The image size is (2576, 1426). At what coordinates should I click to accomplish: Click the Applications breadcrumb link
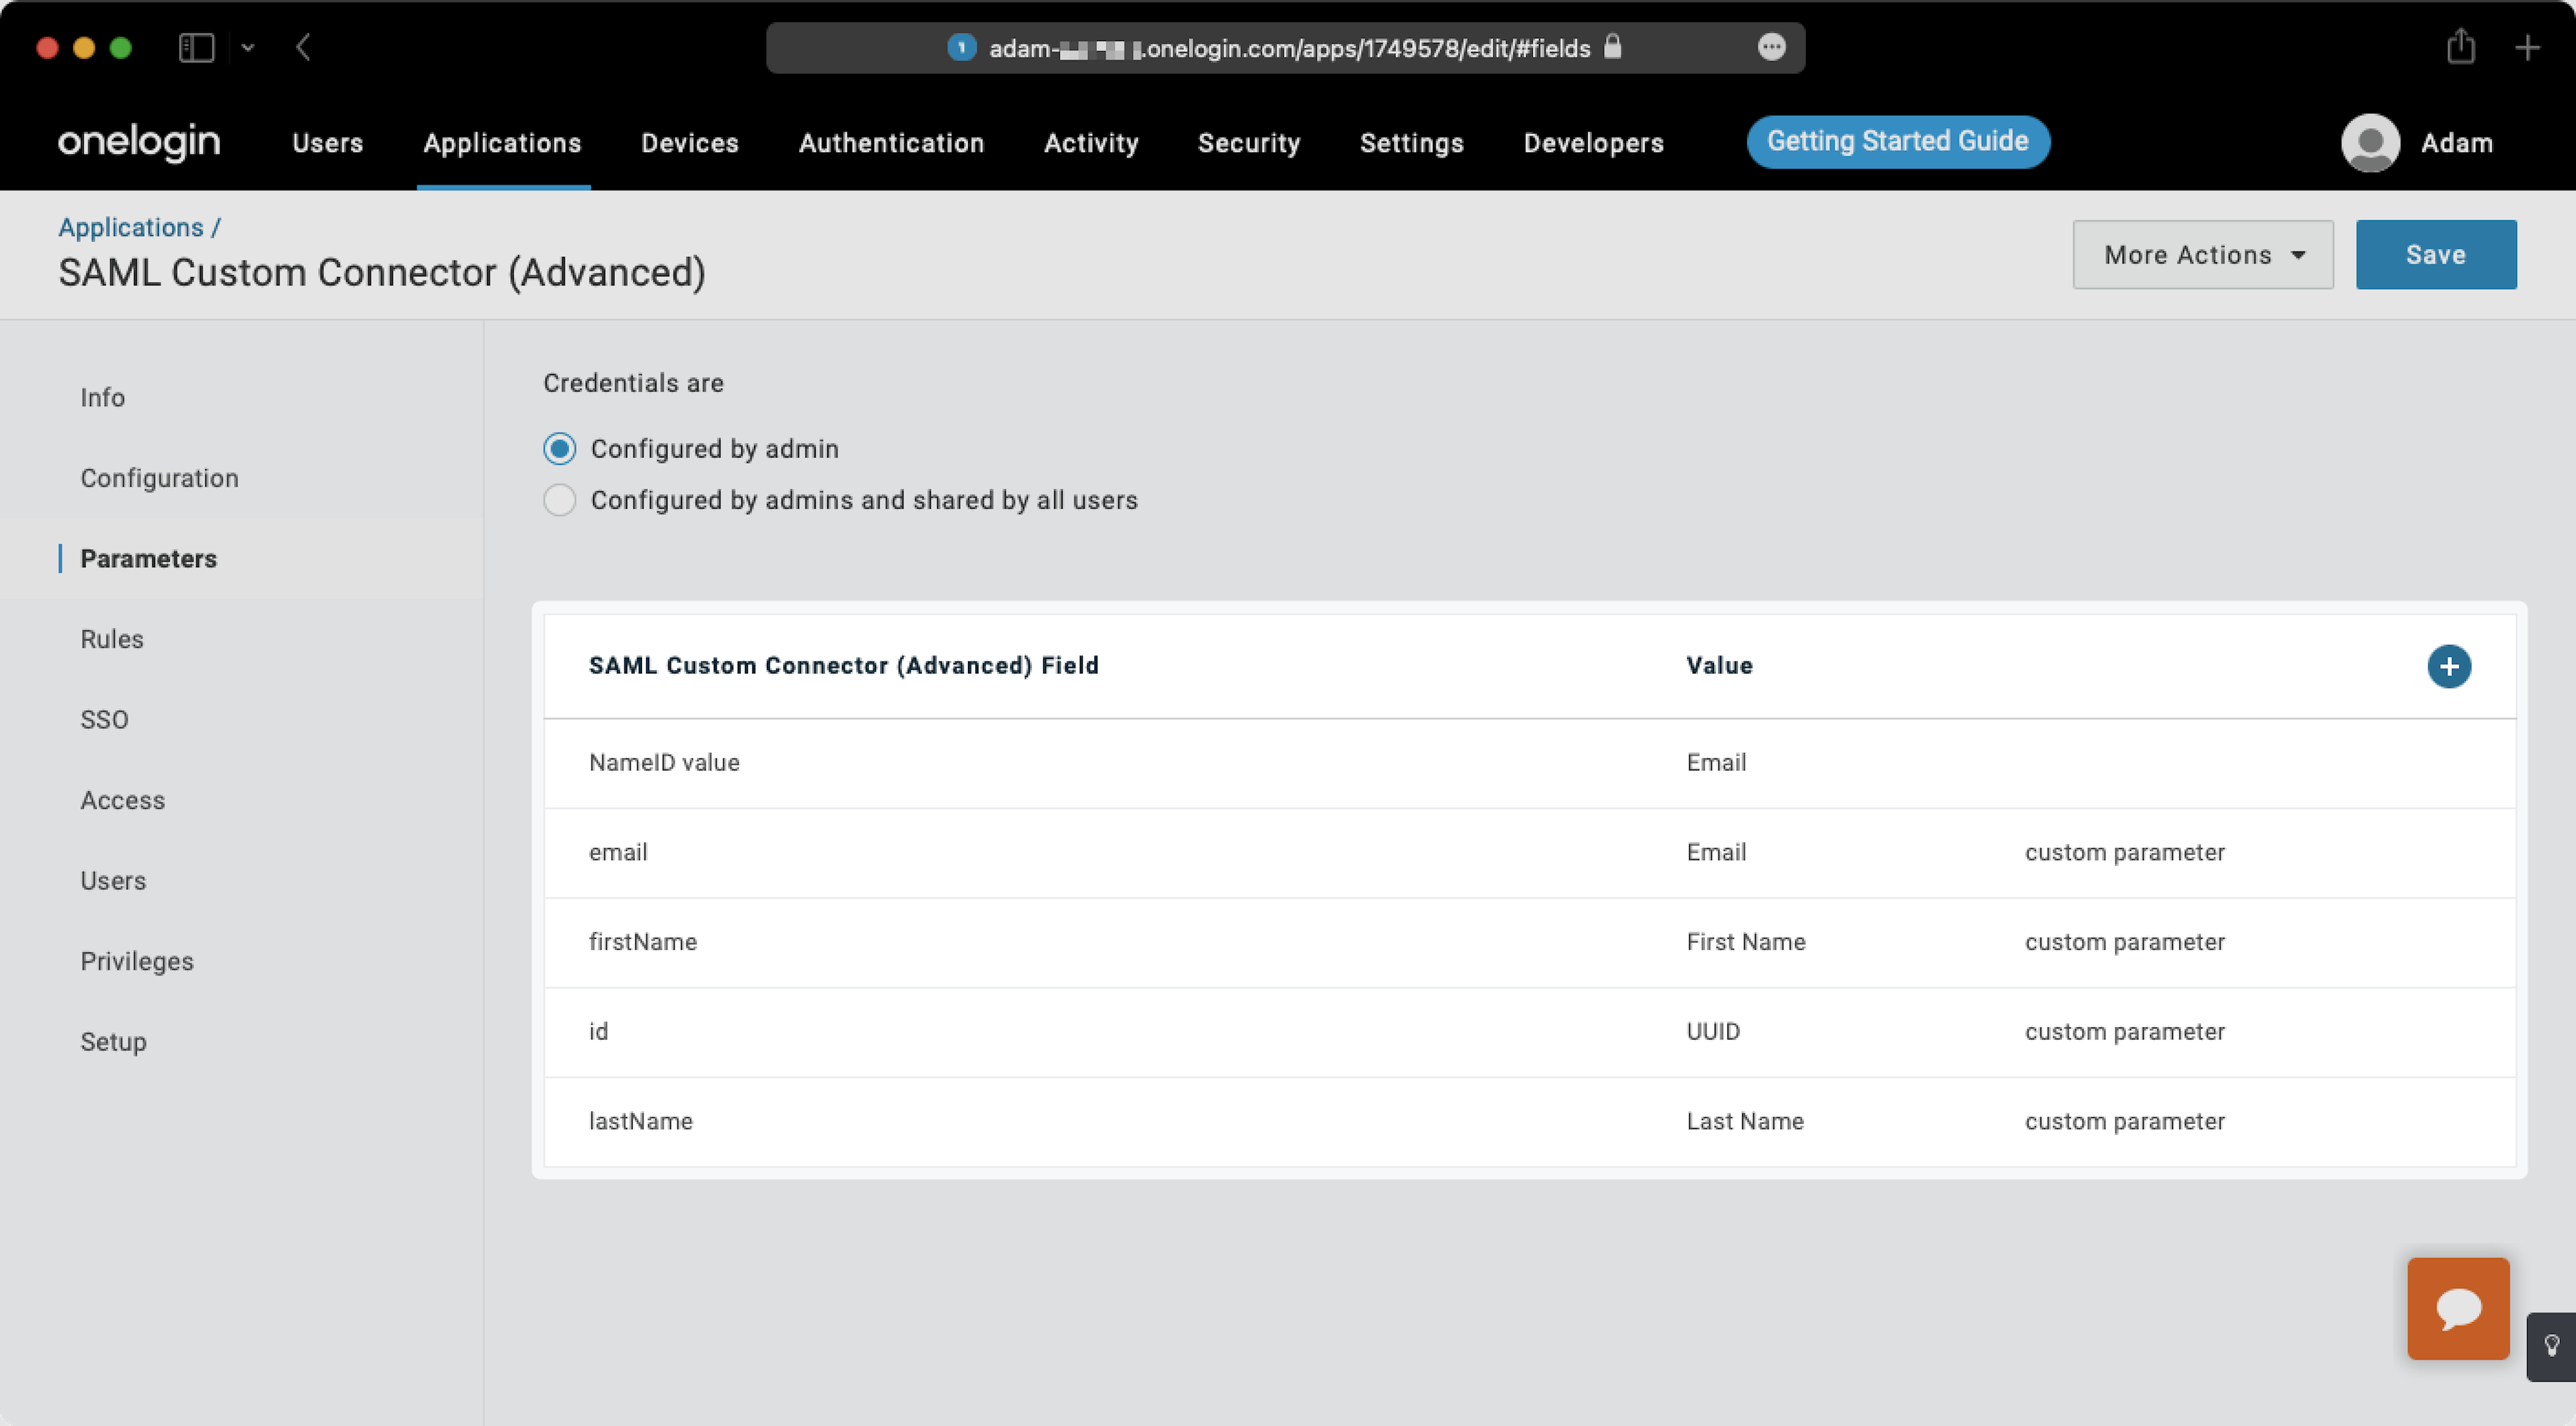tap(131, 227)
